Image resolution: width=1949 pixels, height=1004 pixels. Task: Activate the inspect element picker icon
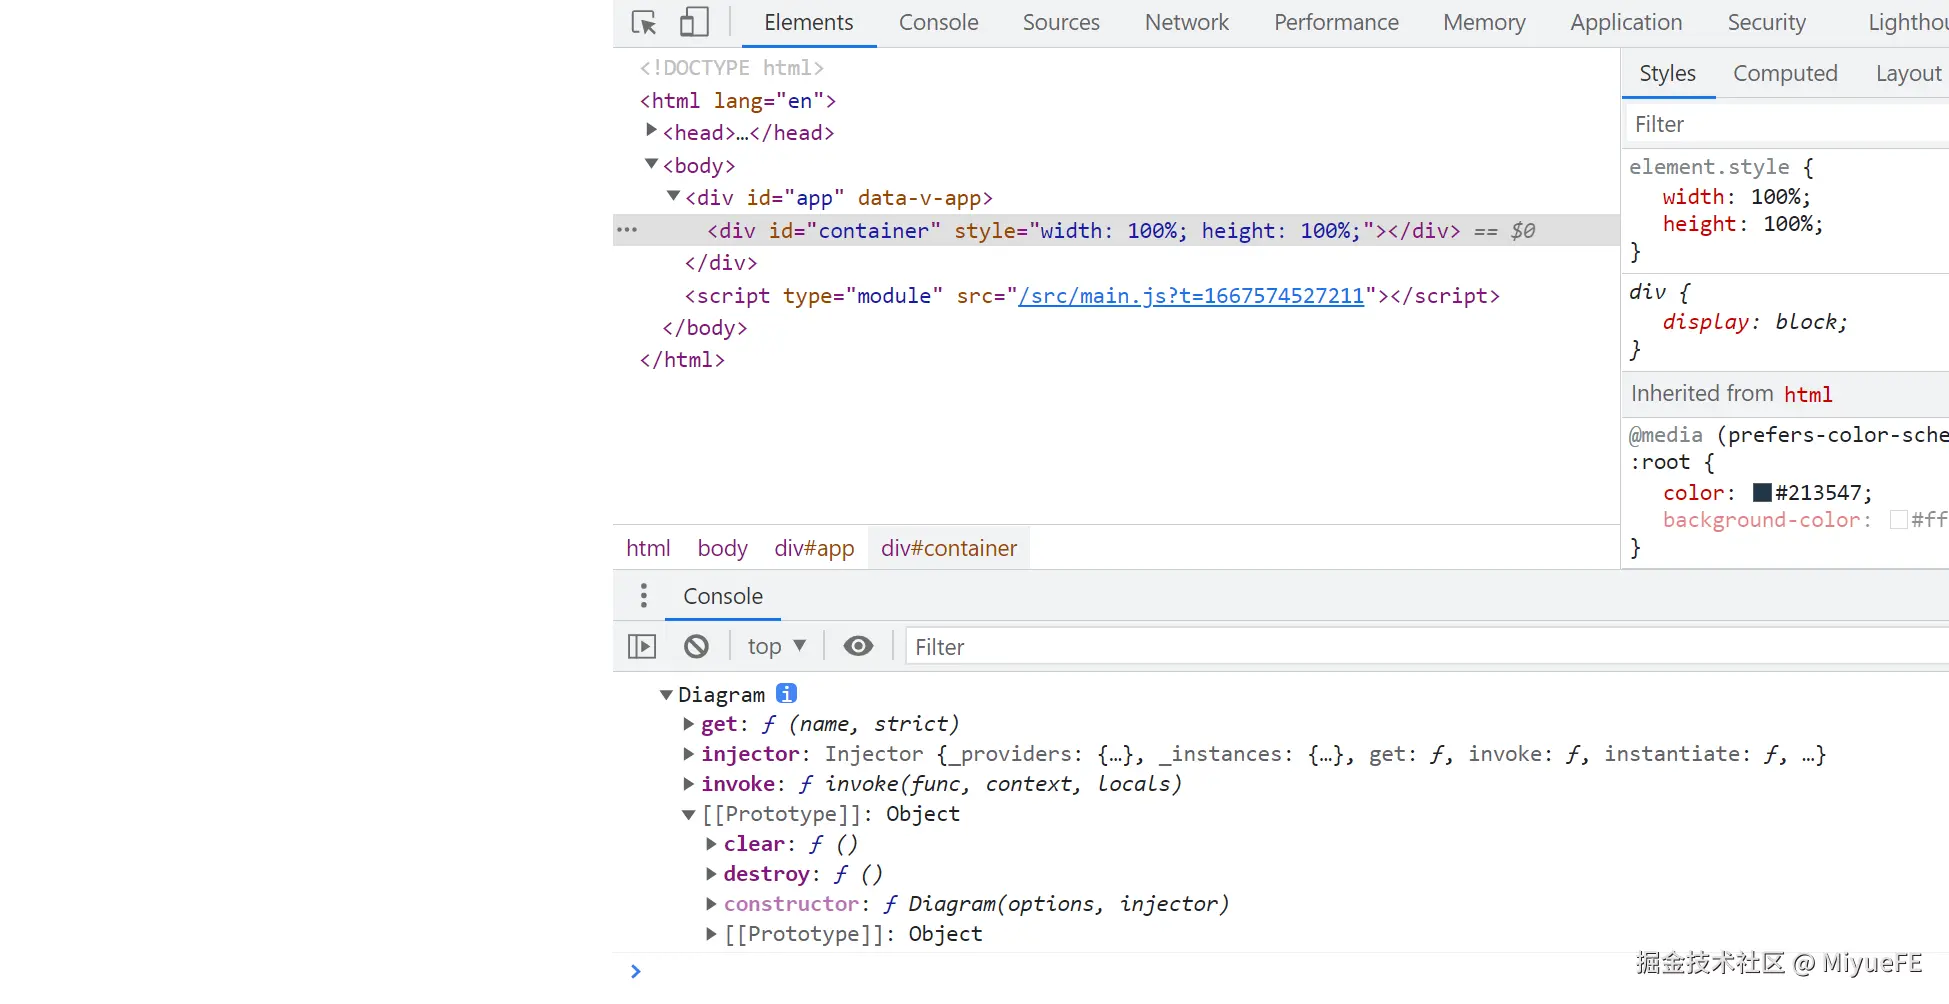644,22
